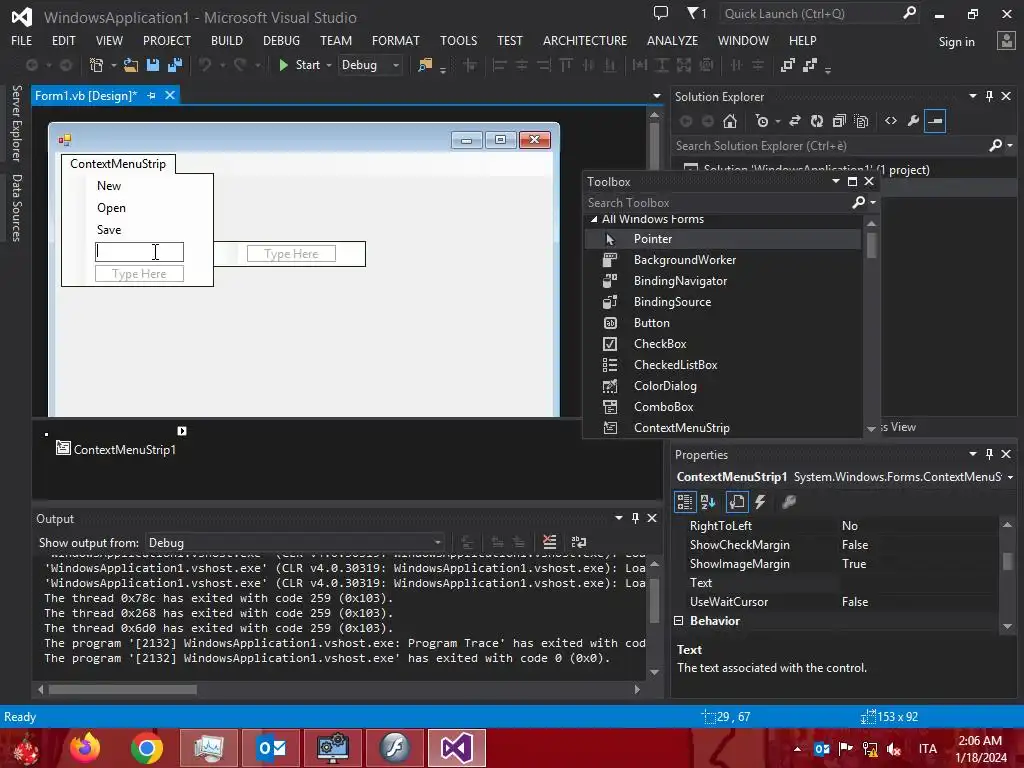Click the Clear All icon in Output panel

click(x=550, y=542)
